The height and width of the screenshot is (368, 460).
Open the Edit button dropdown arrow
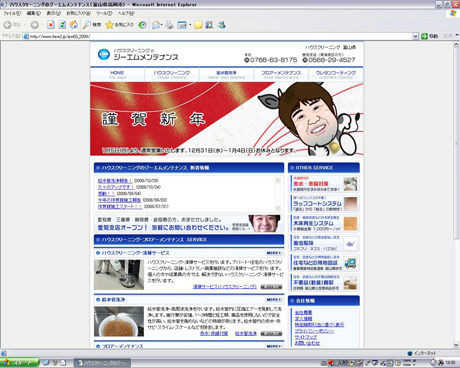pyautogui.click(x=190, y=25)
